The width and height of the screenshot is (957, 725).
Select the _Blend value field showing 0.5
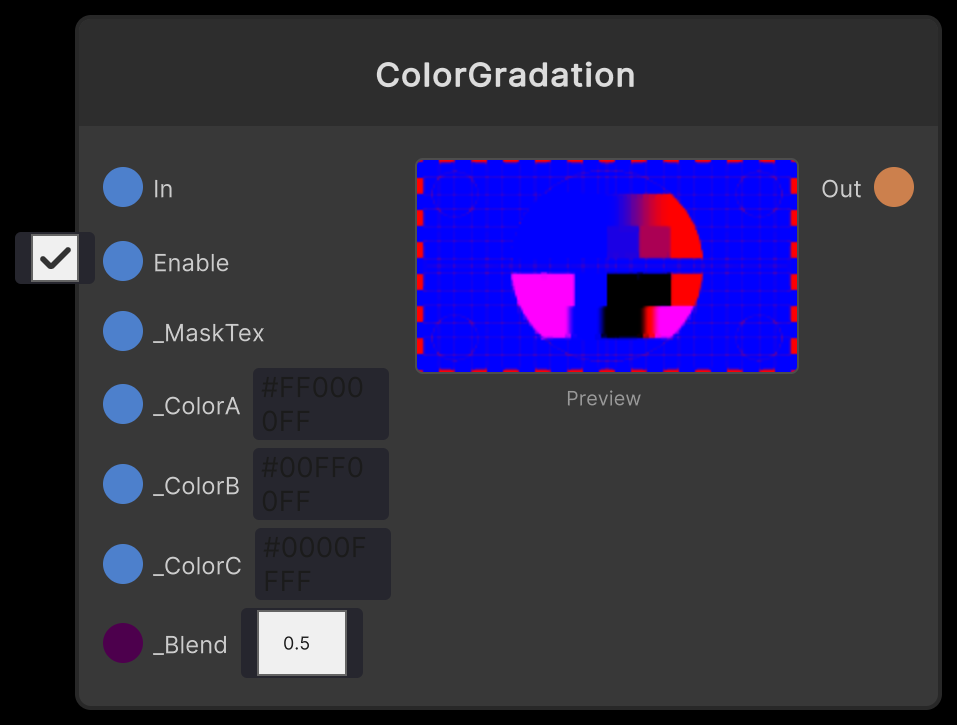[301, 642]
